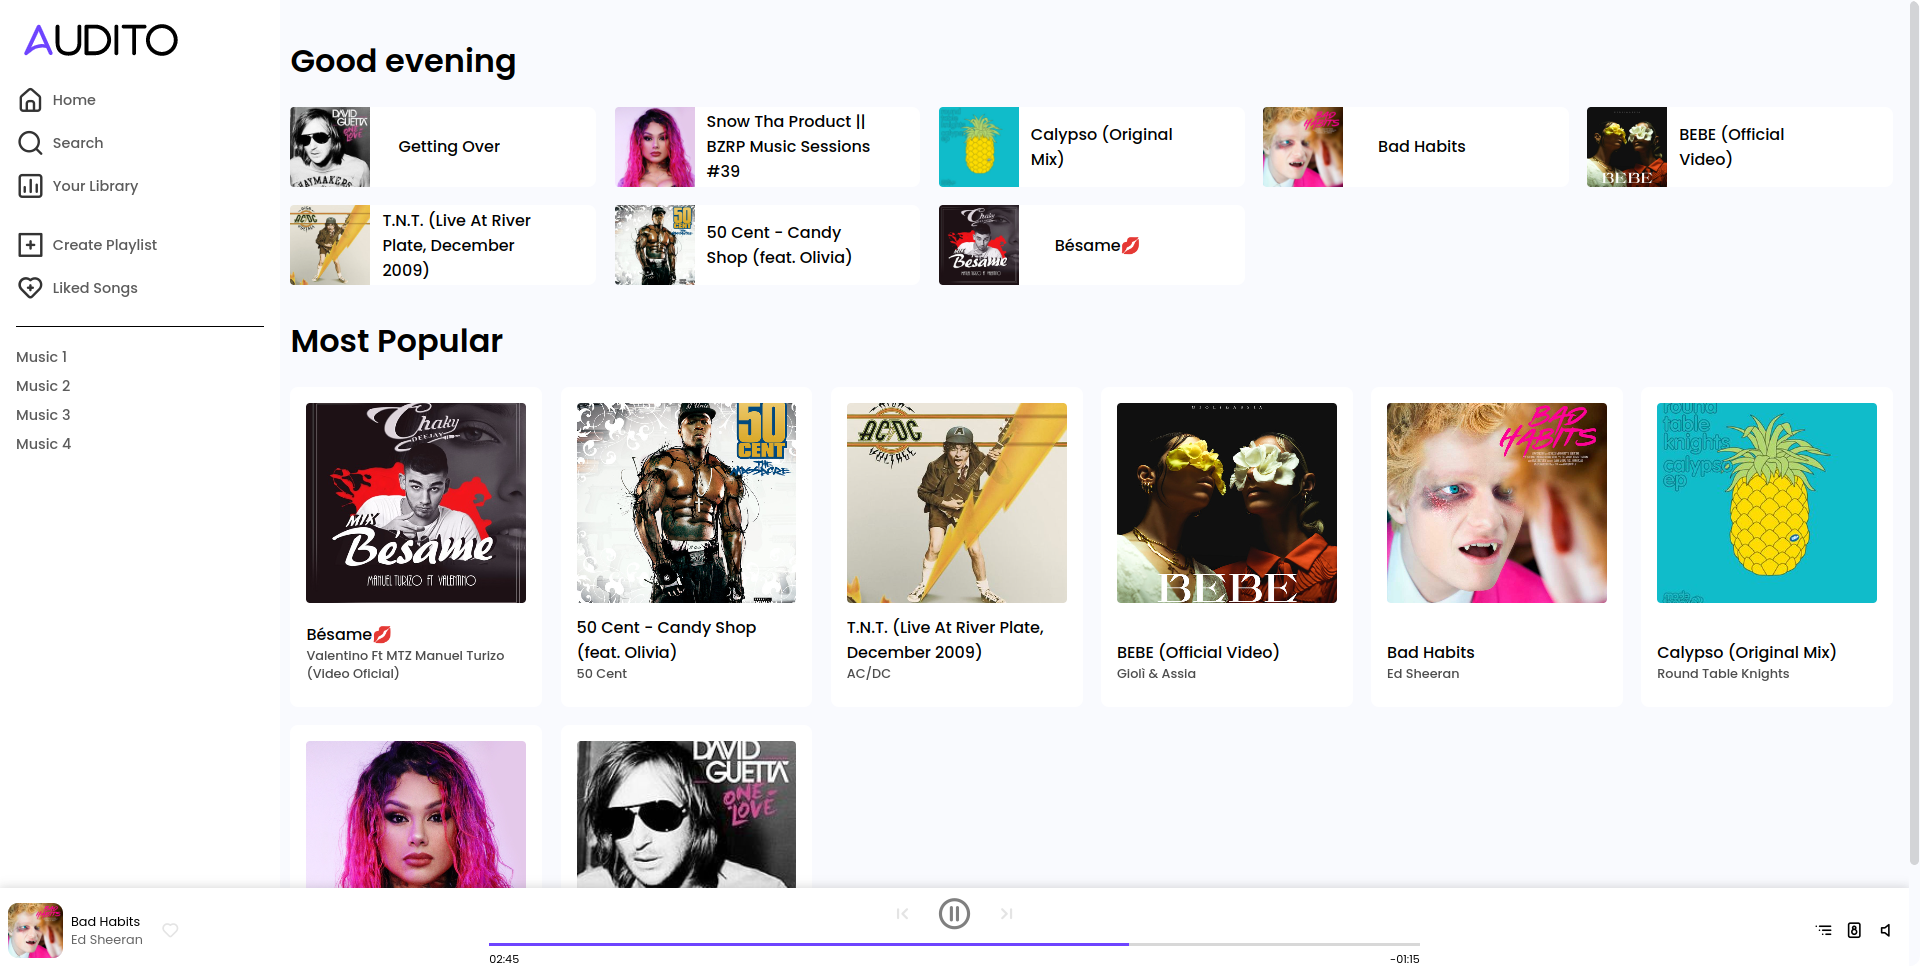Click the Calypso (Original Mix) card title
The image size is (1920, 966).
1746,652
